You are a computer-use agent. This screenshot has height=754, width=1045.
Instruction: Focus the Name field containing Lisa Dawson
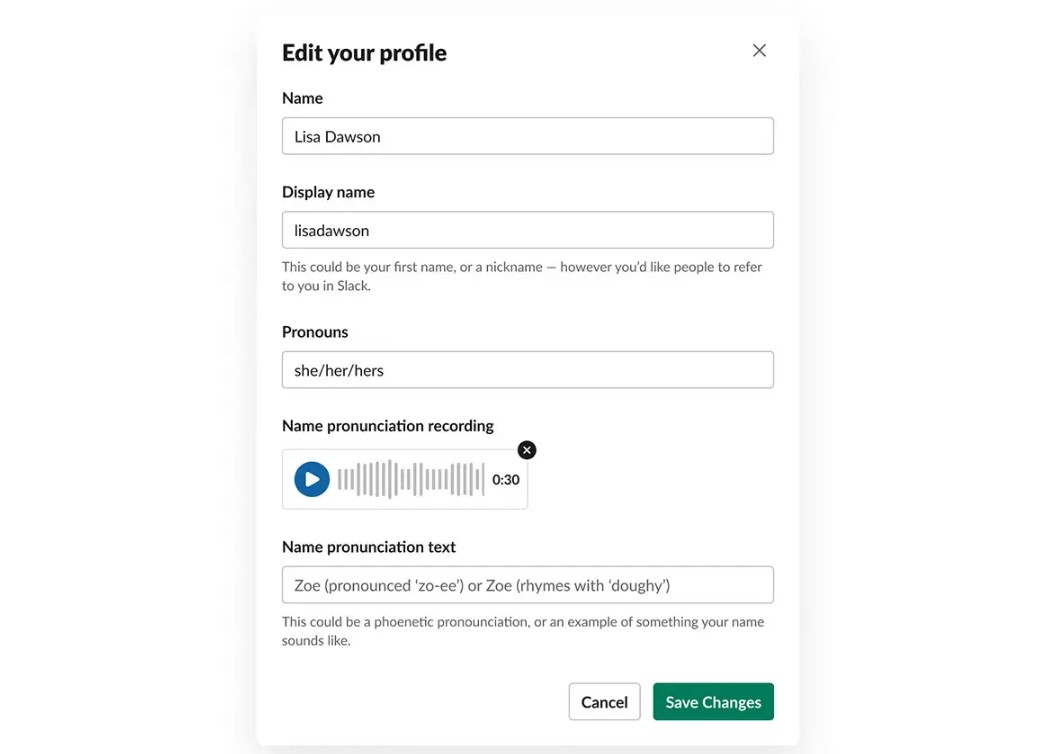click(x=528, y=136)
